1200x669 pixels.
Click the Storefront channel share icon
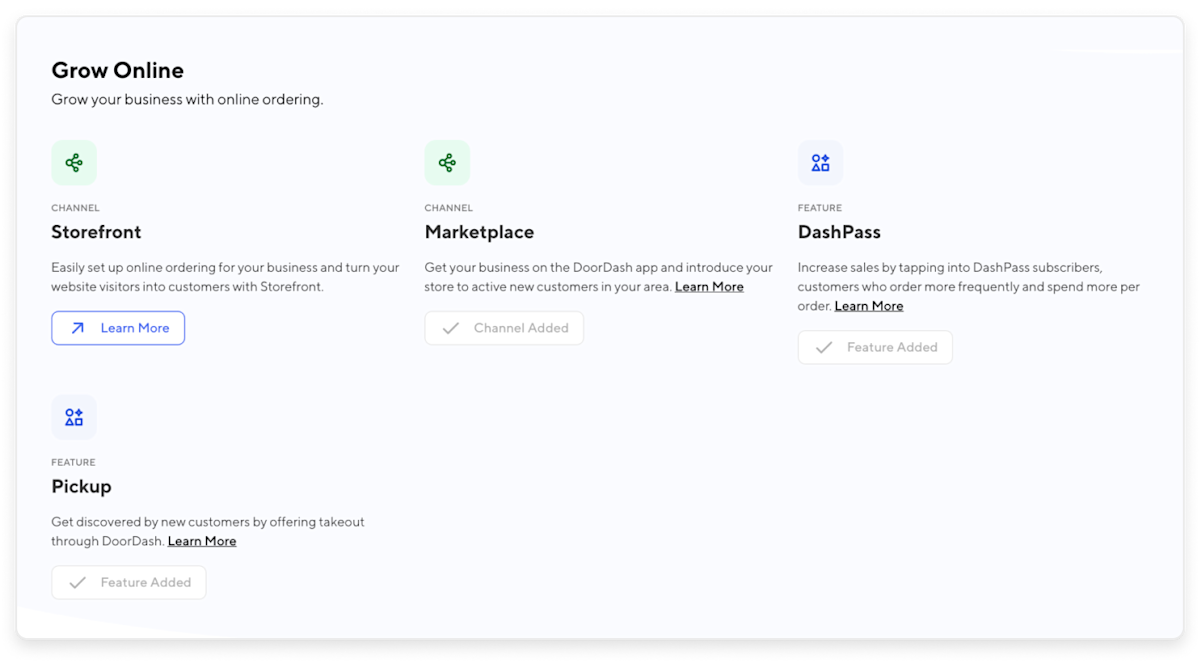pos(74,162)
